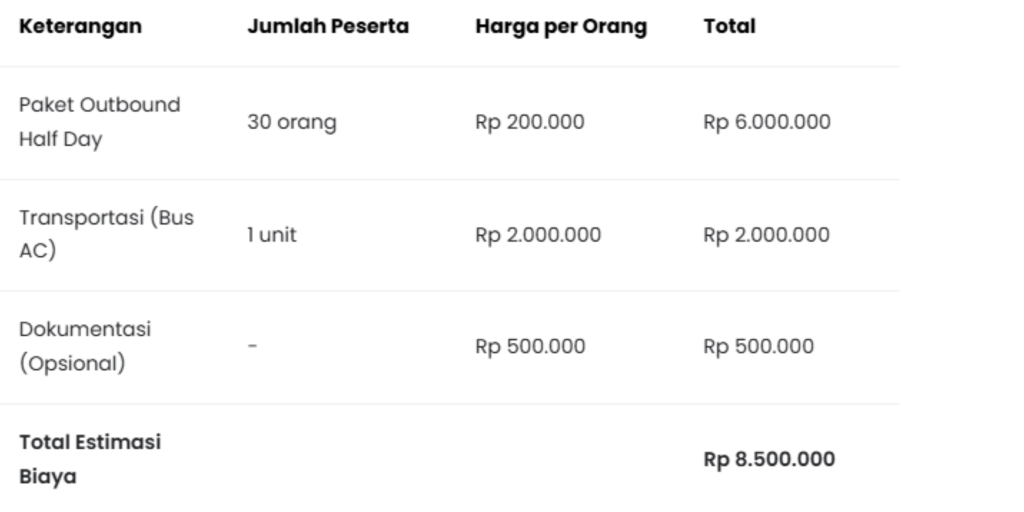
Task: Select the Transportasi row total cell
Action: click(767, 235)
